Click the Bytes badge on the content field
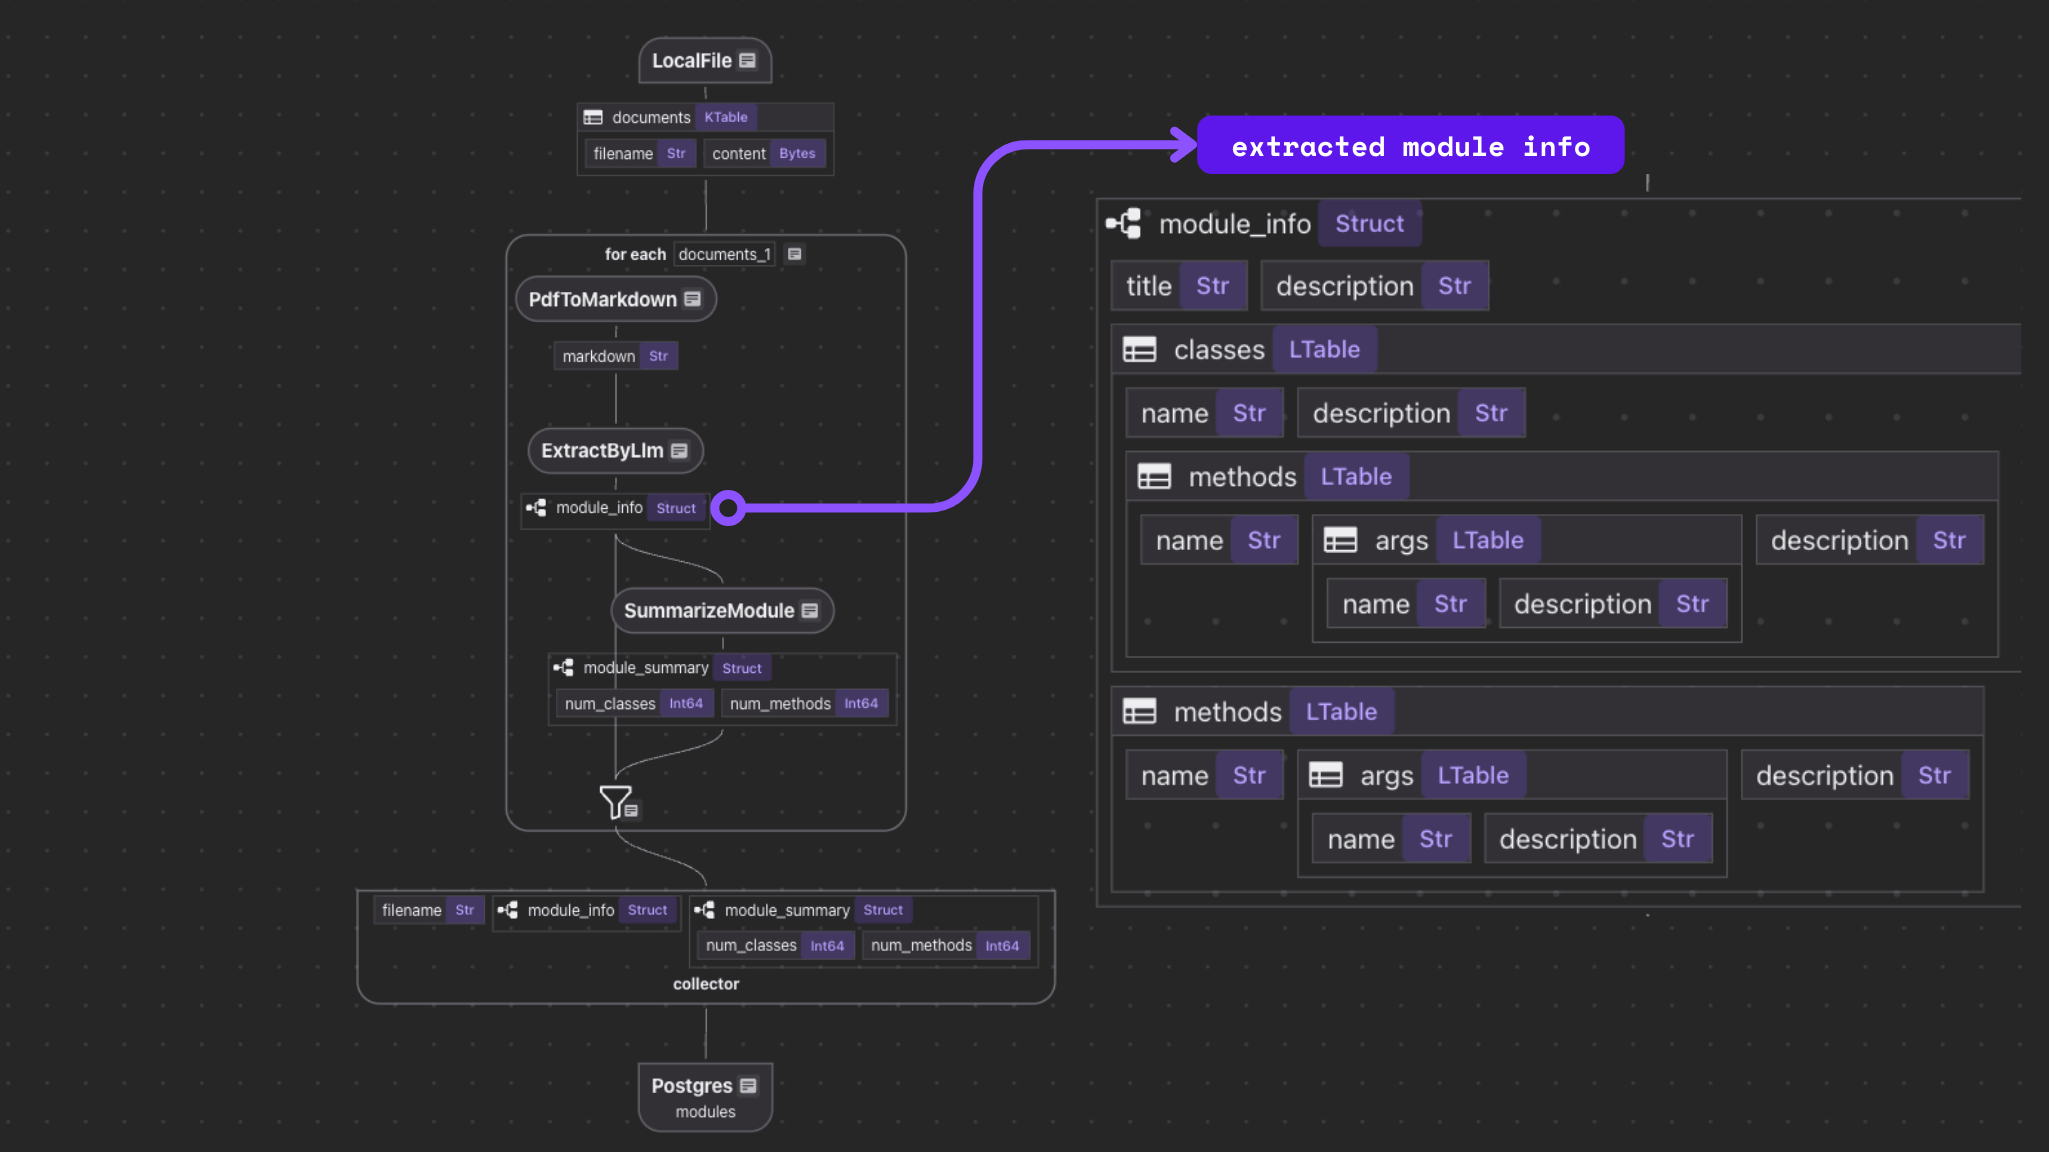 pyautogui.click(x=797, y=153)
